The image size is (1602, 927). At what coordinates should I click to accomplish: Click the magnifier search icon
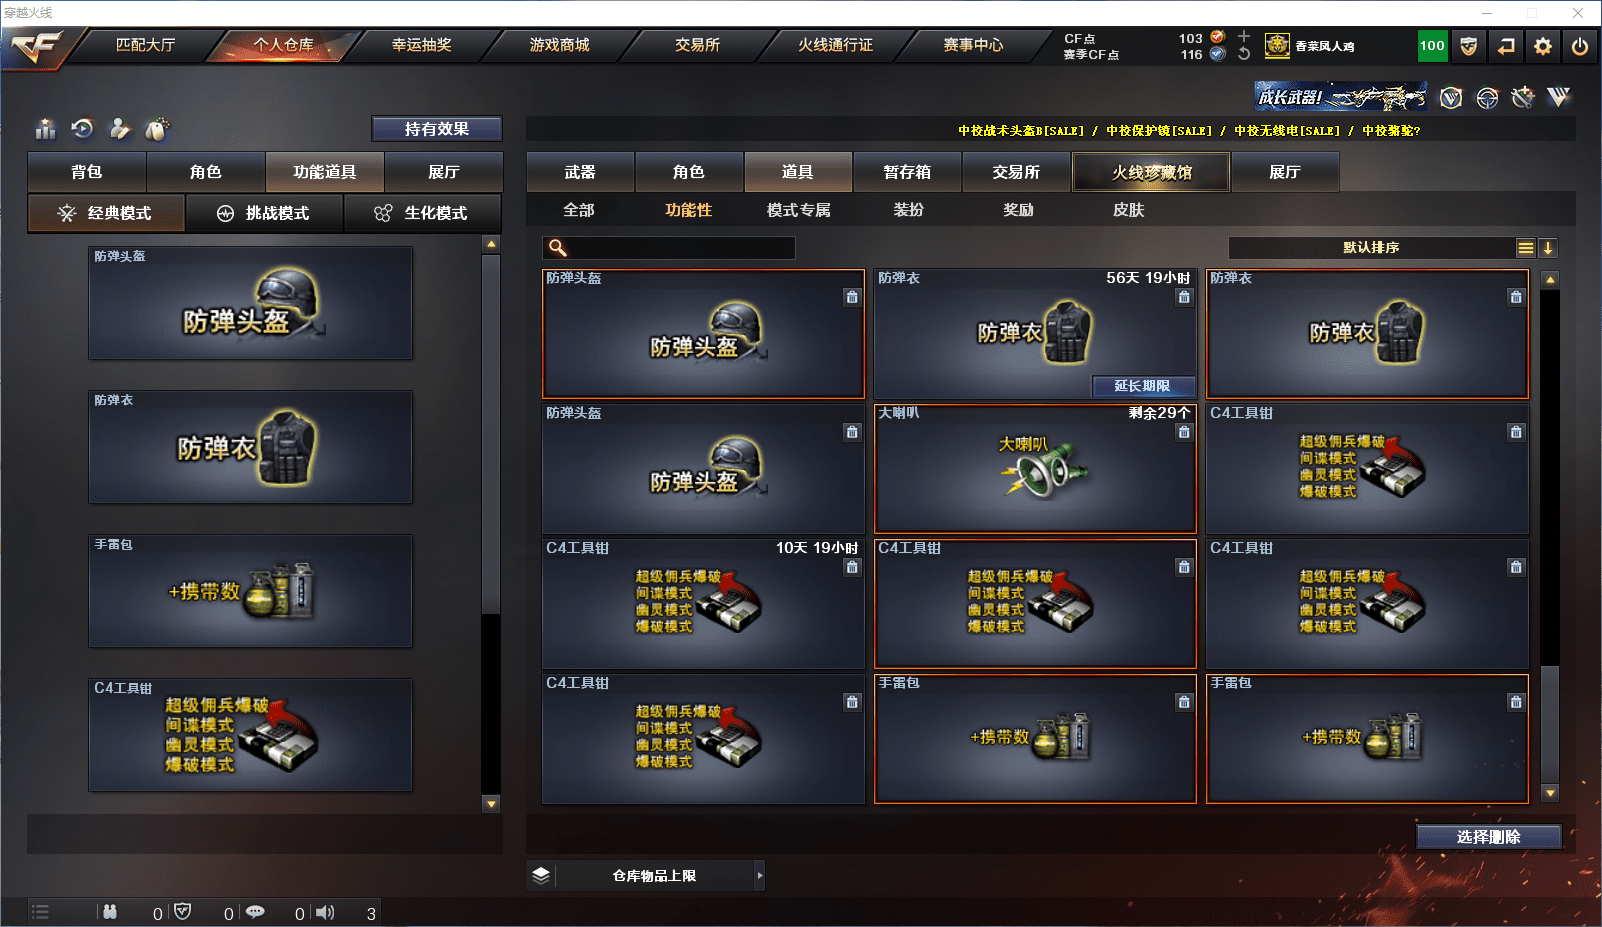click(558, 248)
